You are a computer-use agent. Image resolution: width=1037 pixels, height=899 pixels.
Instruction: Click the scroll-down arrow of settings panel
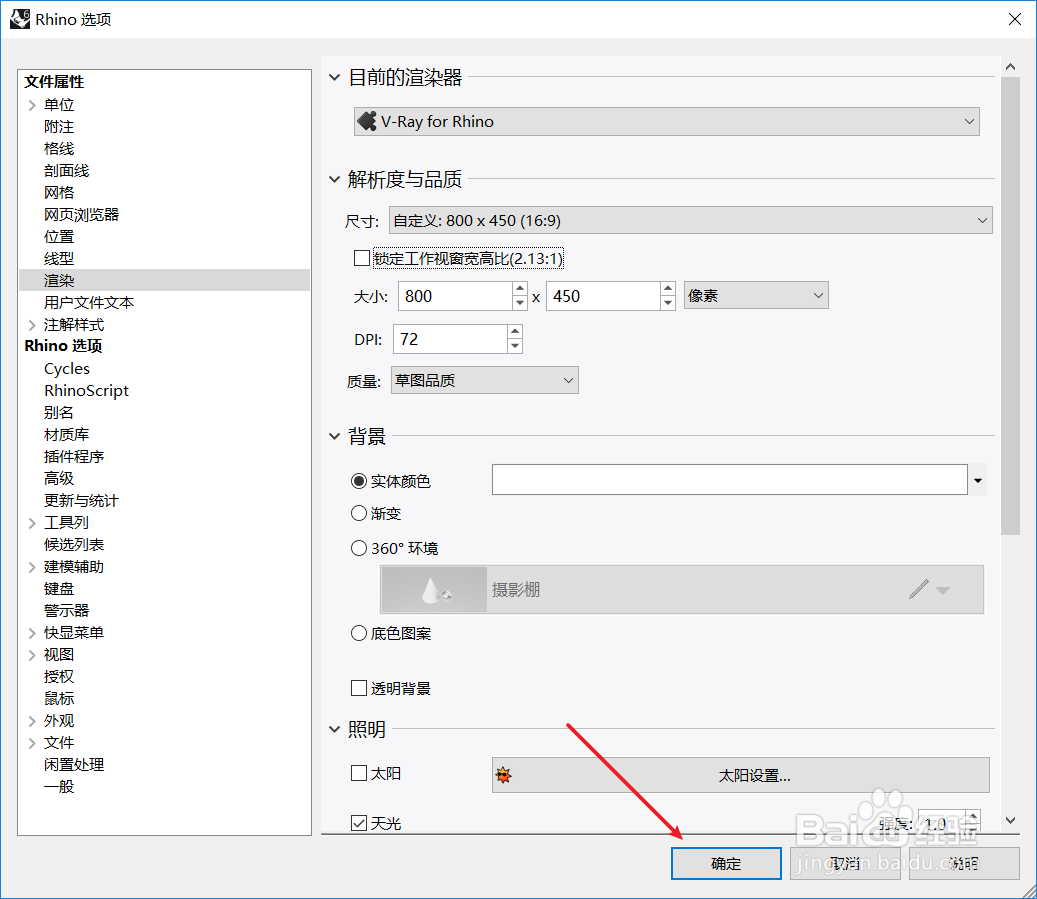(1010, 820)
